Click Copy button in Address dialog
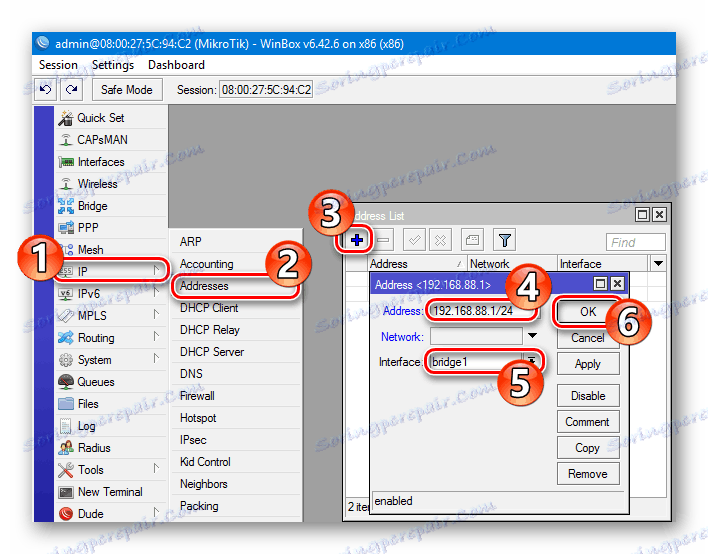This screenshot has height=554, width=708. click(x=588, y=448)
